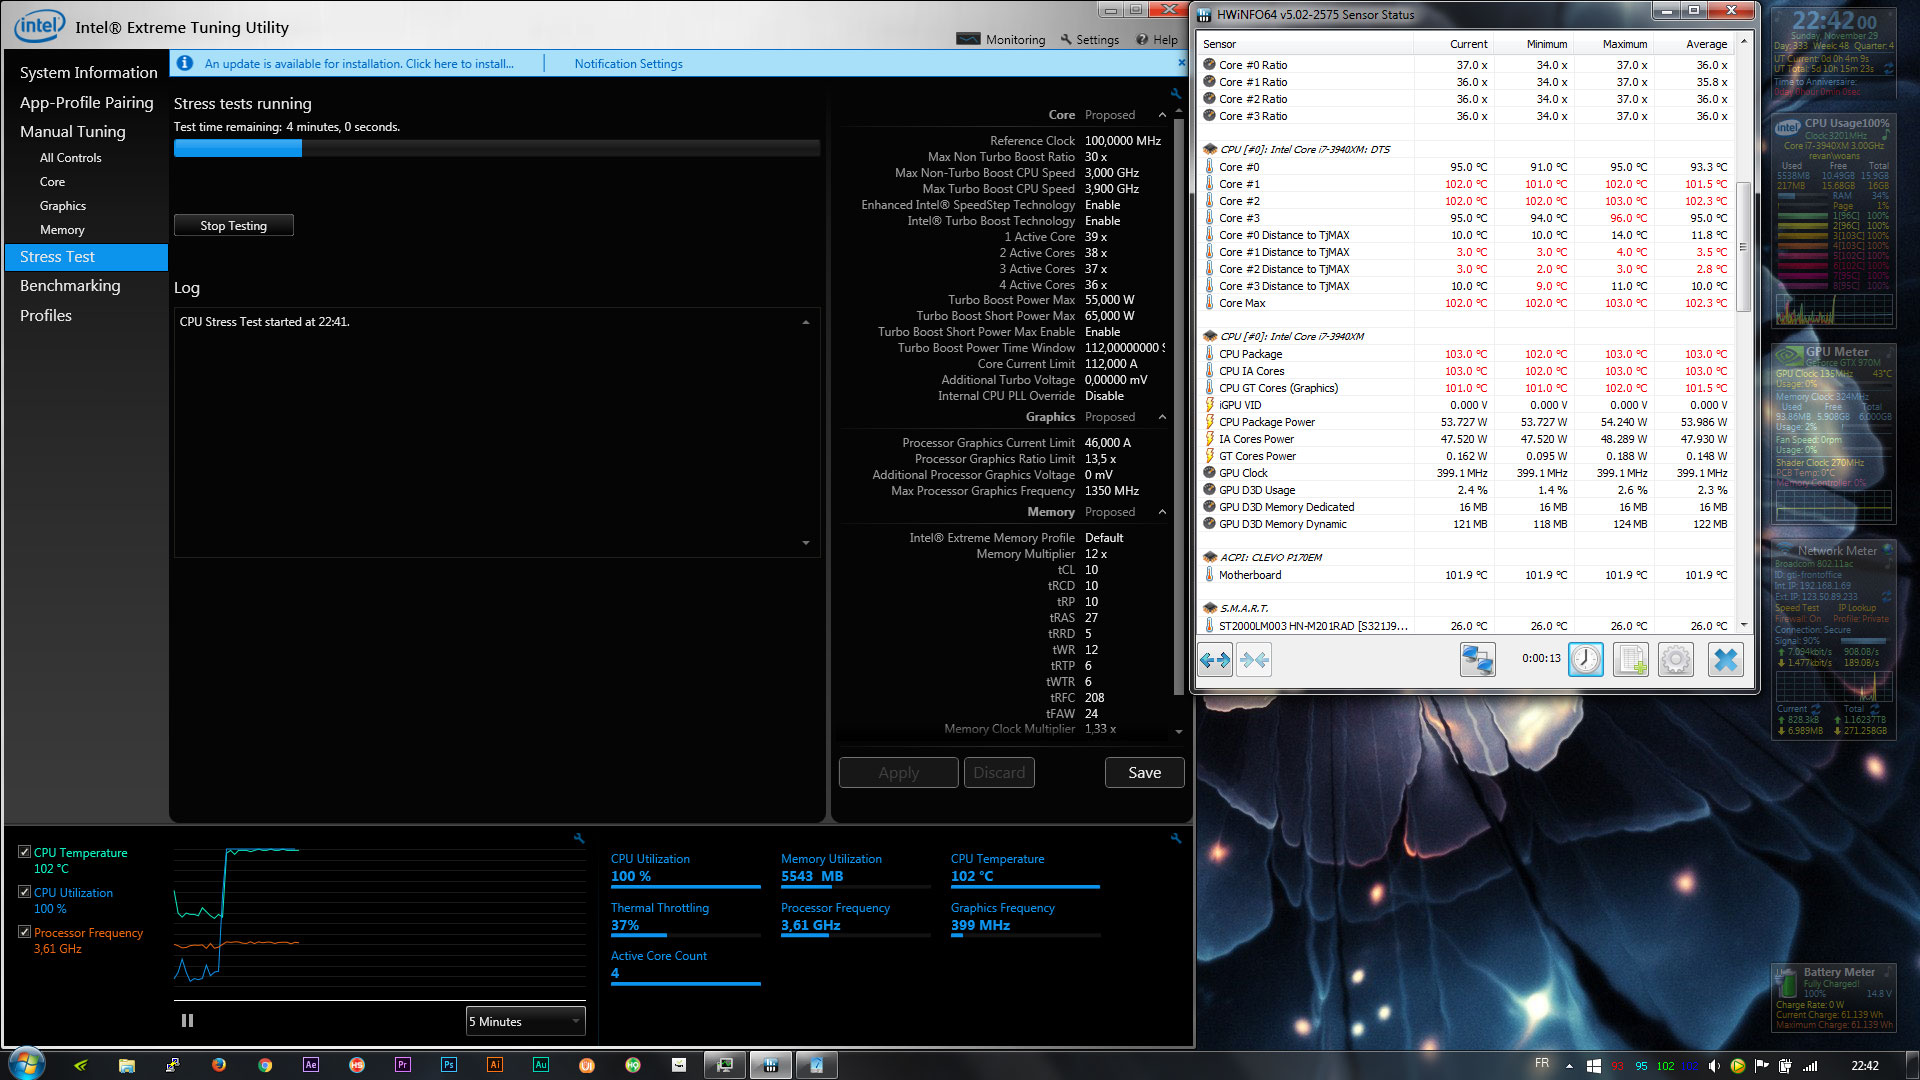This screenshot has width=1920, height=1080.
Task: Collapse the Core settings section
Action: [1162, 115]
